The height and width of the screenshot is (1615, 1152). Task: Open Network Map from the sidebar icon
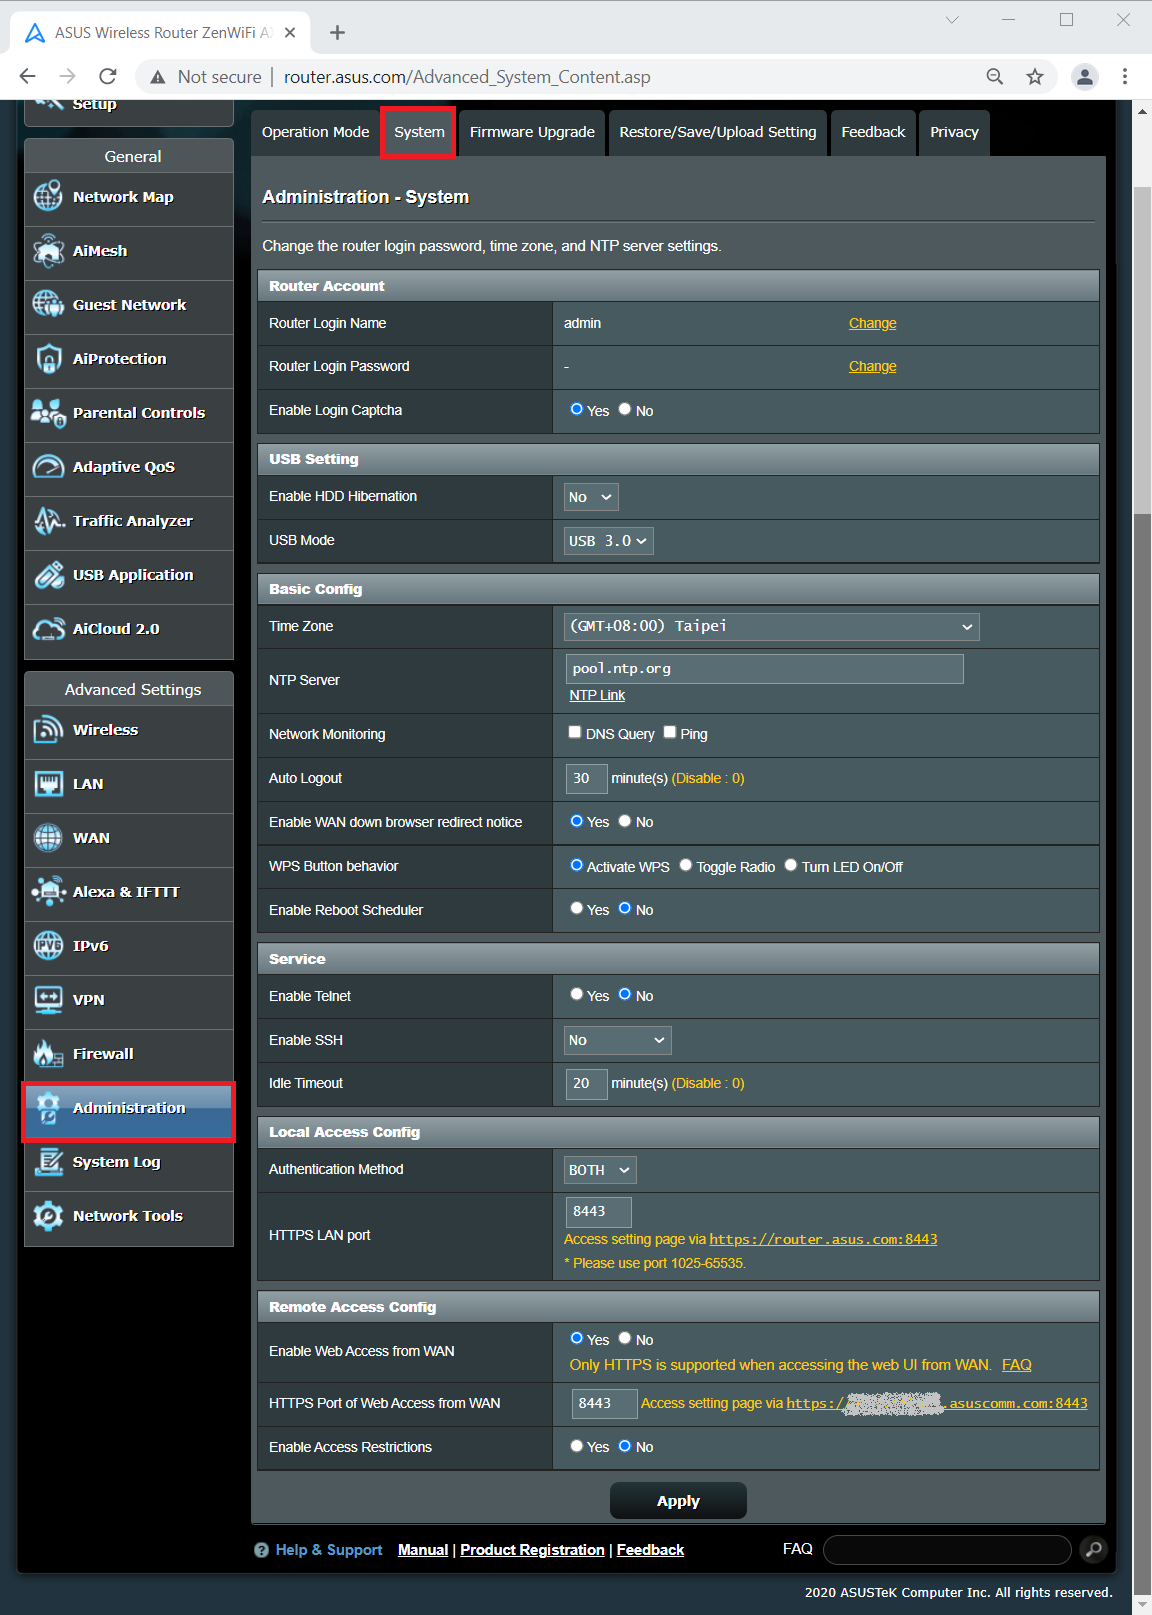48,196
